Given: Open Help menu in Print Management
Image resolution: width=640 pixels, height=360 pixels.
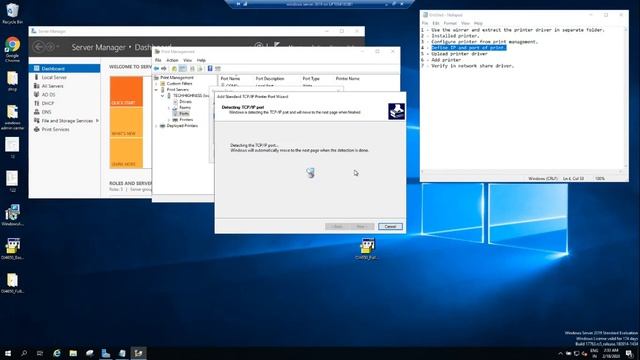Looking at the screenshot, I should (201, 60).
